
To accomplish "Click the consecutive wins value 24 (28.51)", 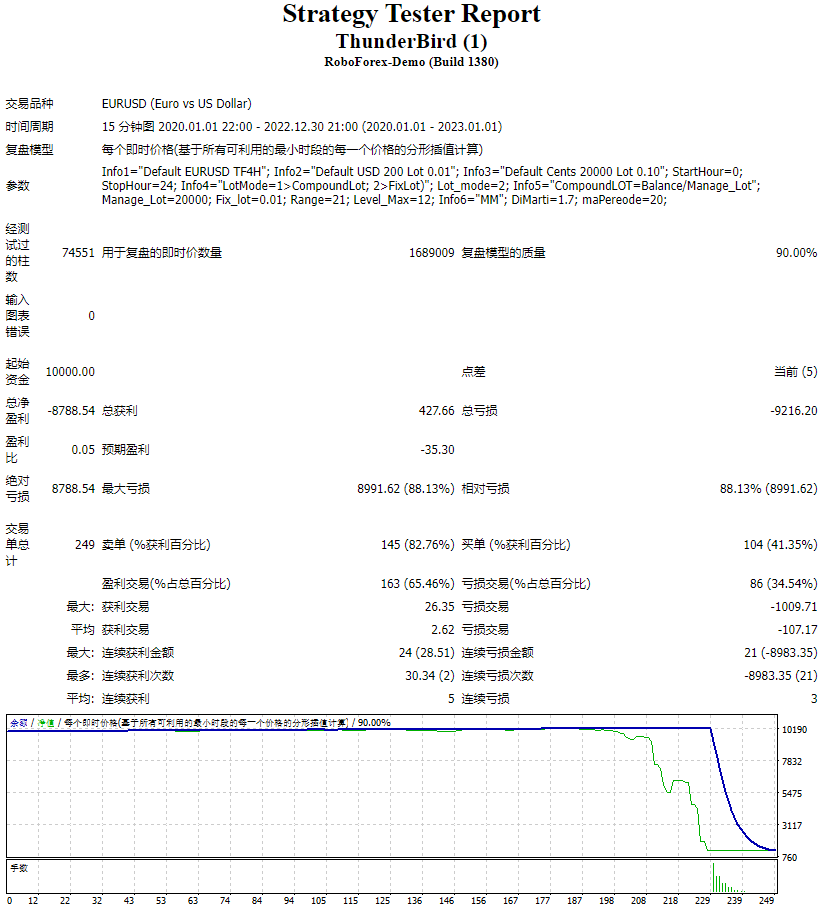I will tap(426, 652).
